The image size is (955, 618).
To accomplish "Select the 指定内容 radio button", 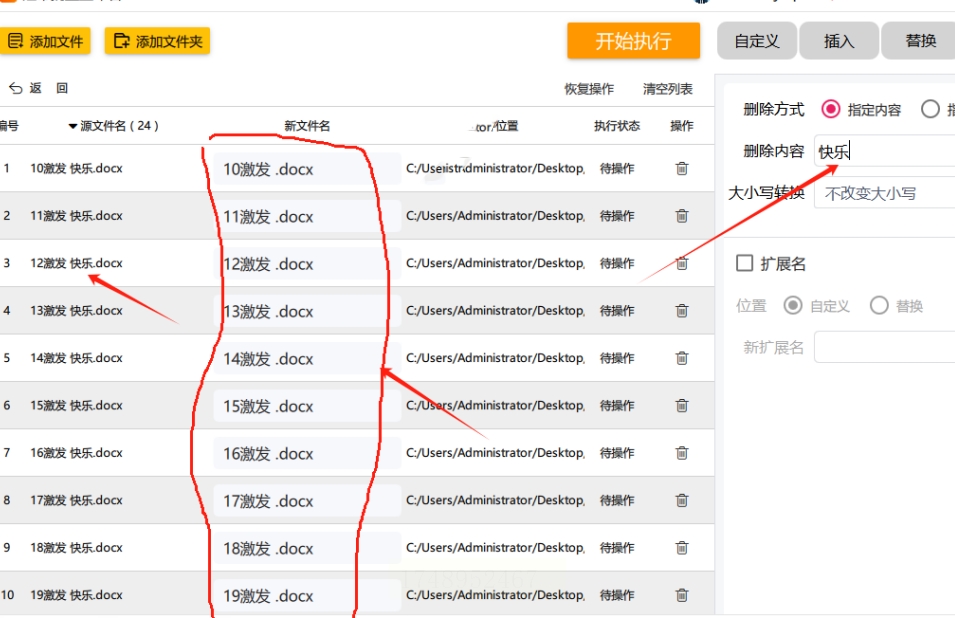I will pyautogui.click(x=831, y=110).
